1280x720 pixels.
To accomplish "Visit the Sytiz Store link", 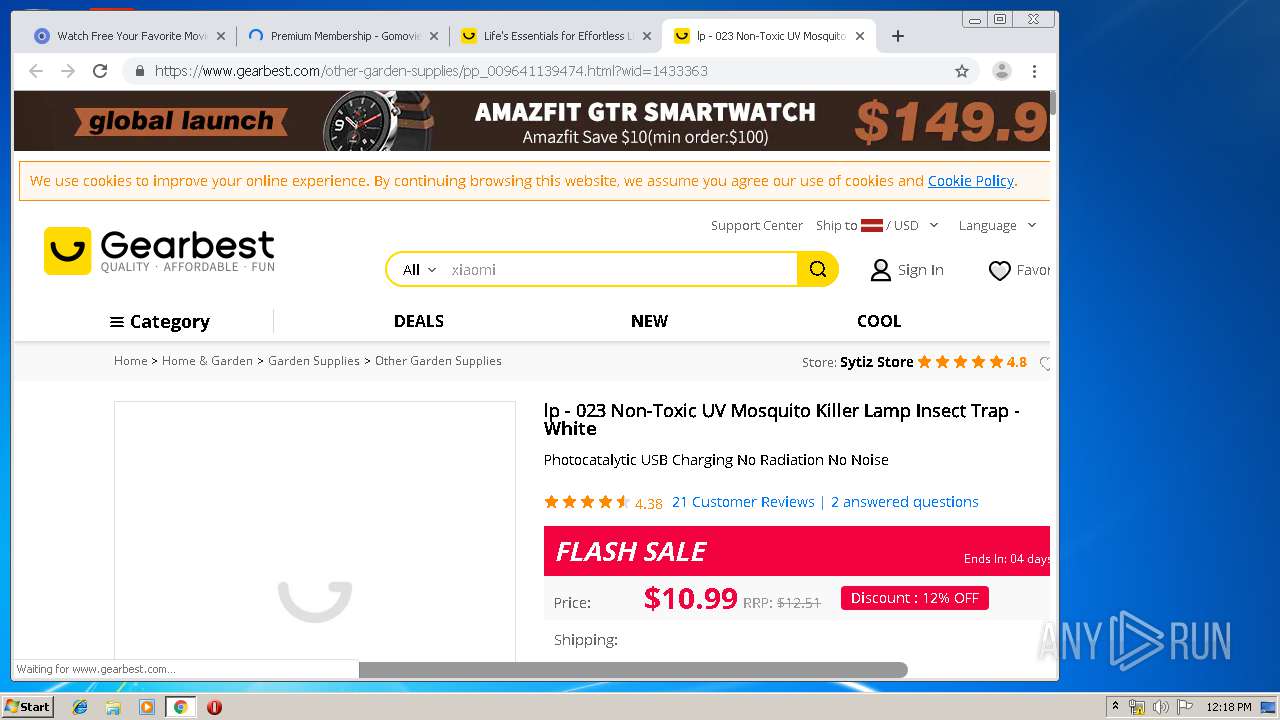I will pyautogui.click(x=876, y=362).
